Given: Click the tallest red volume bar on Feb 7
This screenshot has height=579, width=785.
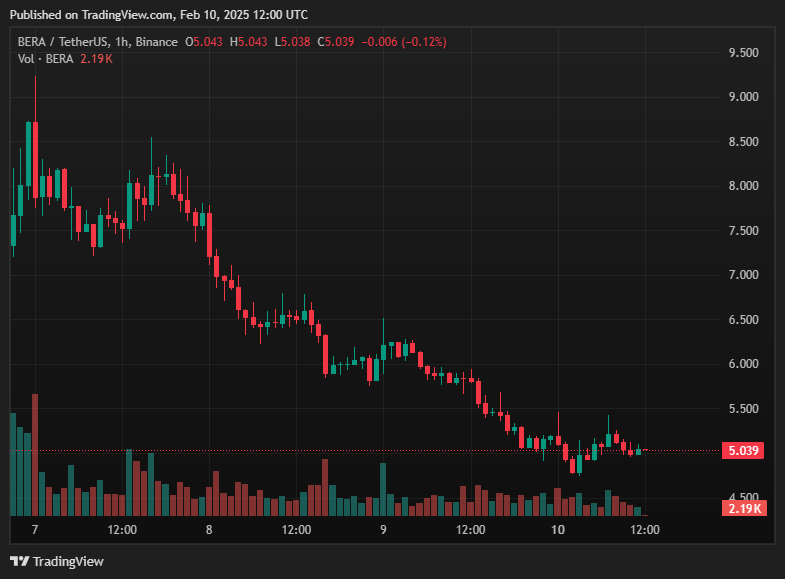Looking at the screenshot, I should (x=35, y=455).
